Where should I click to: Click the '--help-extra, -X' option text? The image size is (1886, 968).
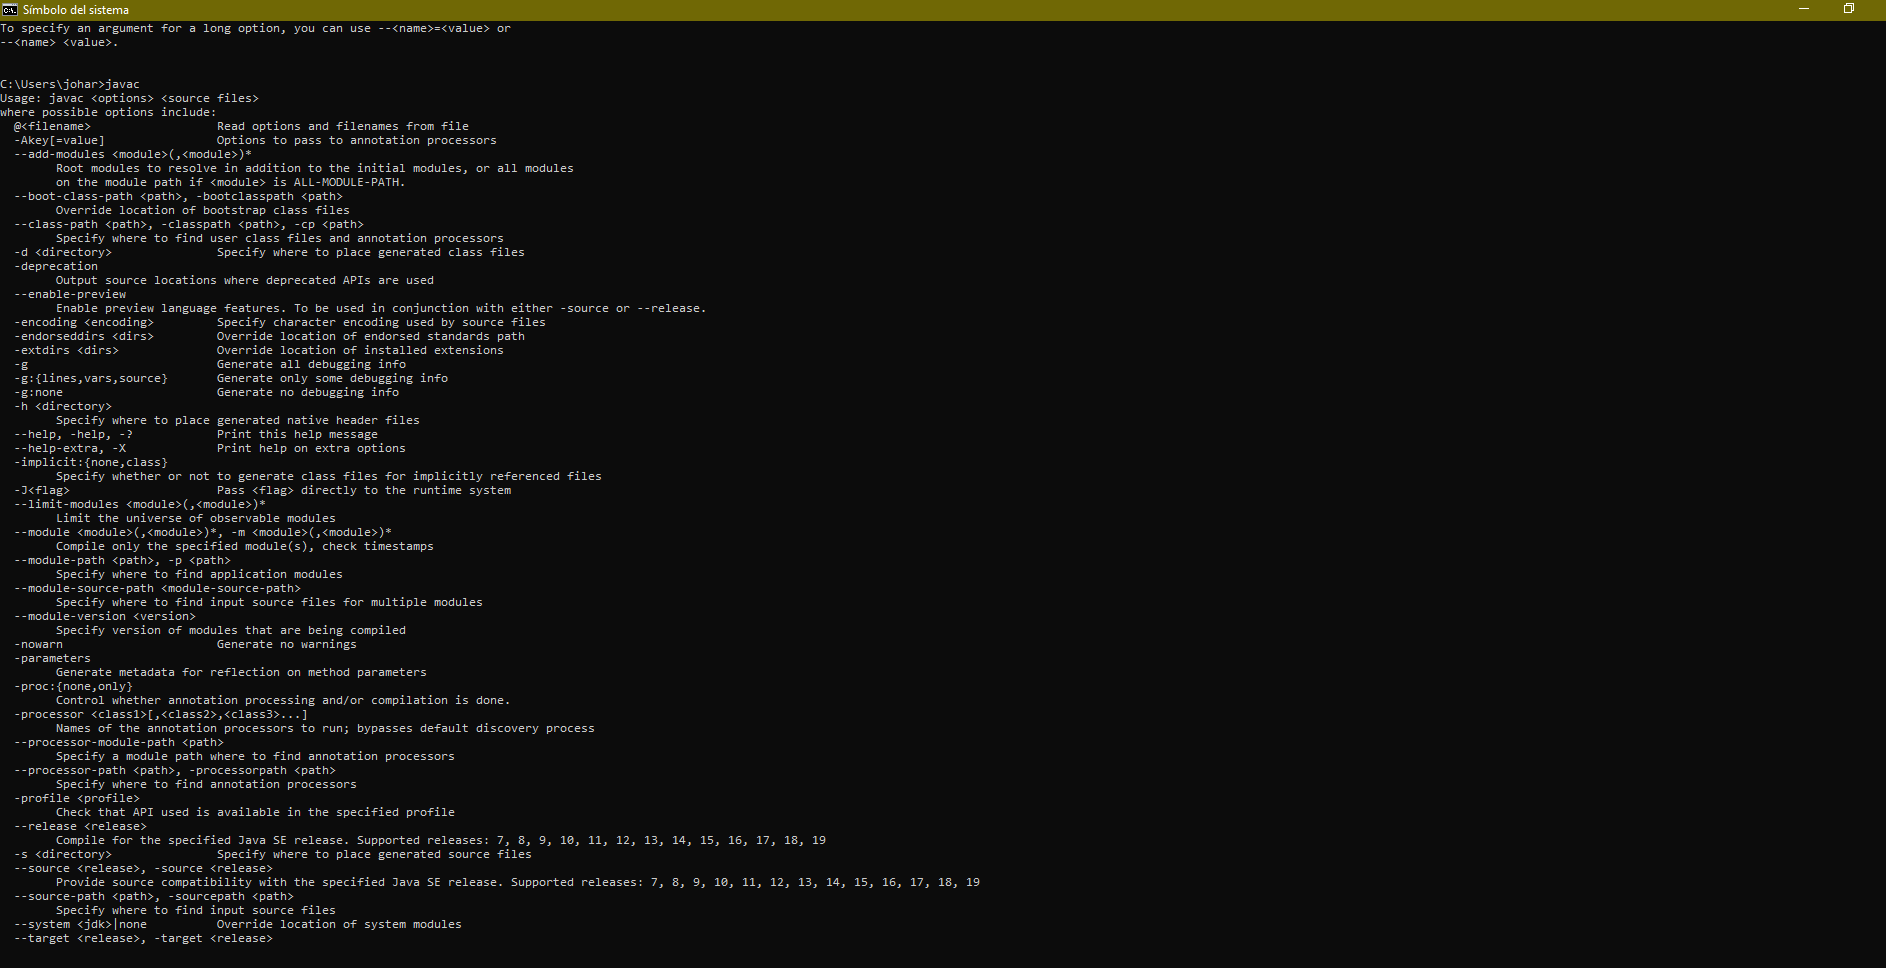[x=70, y=448]
